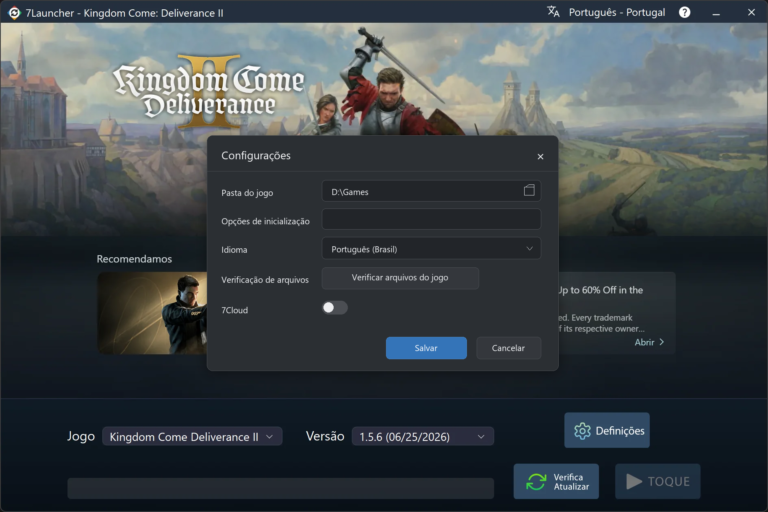Image resolution: width=768 pixels, height=512 pixels.
Task: Open the Definições settings button
Action: coord(607,431)
